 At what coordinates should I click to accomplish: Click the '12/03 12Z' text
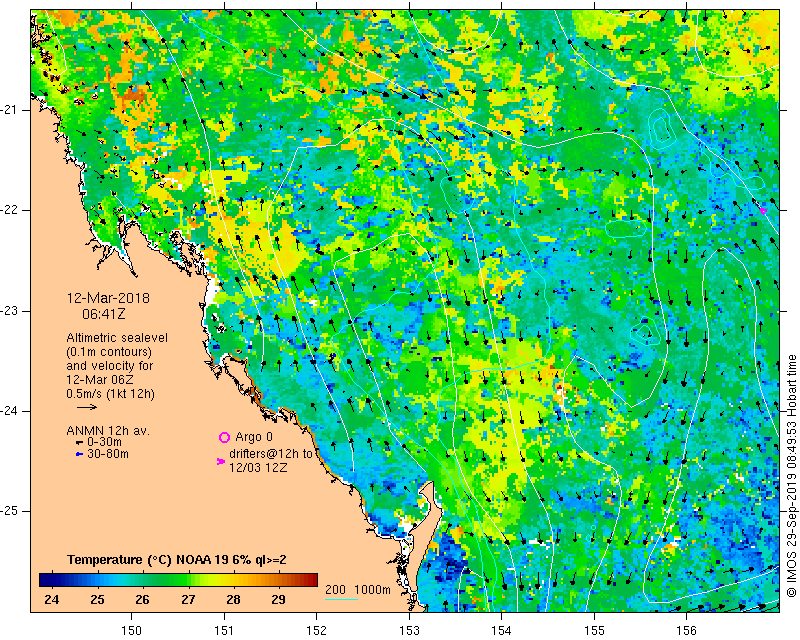[258, 467]
